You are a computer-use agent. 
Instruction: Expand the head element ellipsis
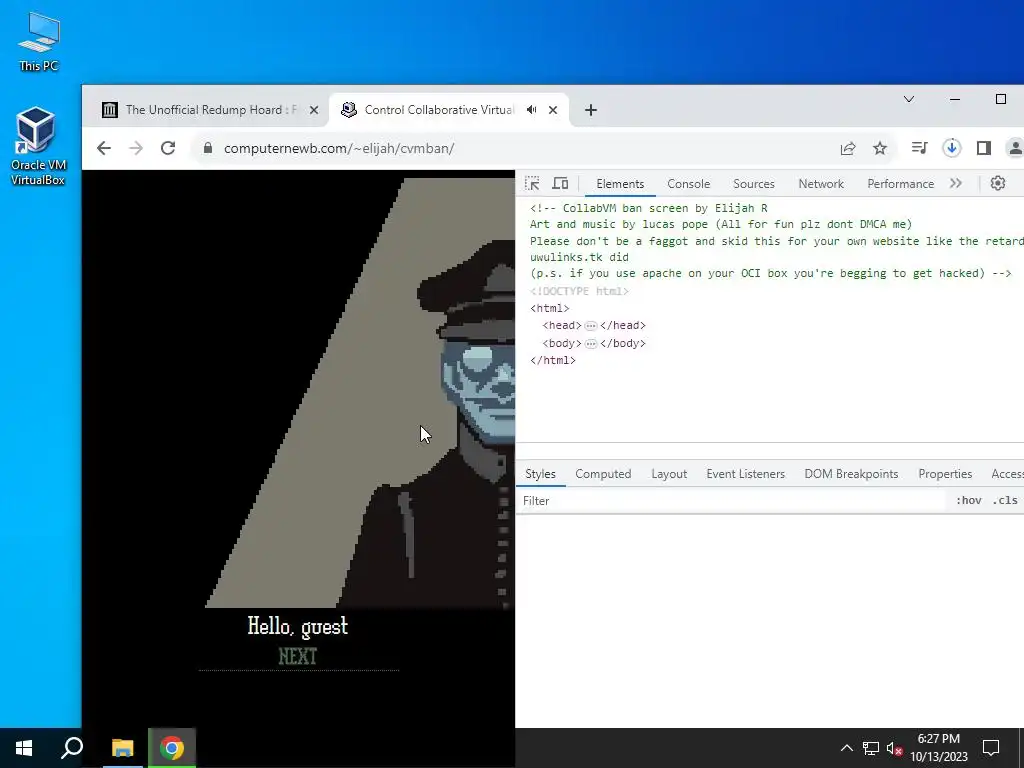coord(590,326)
